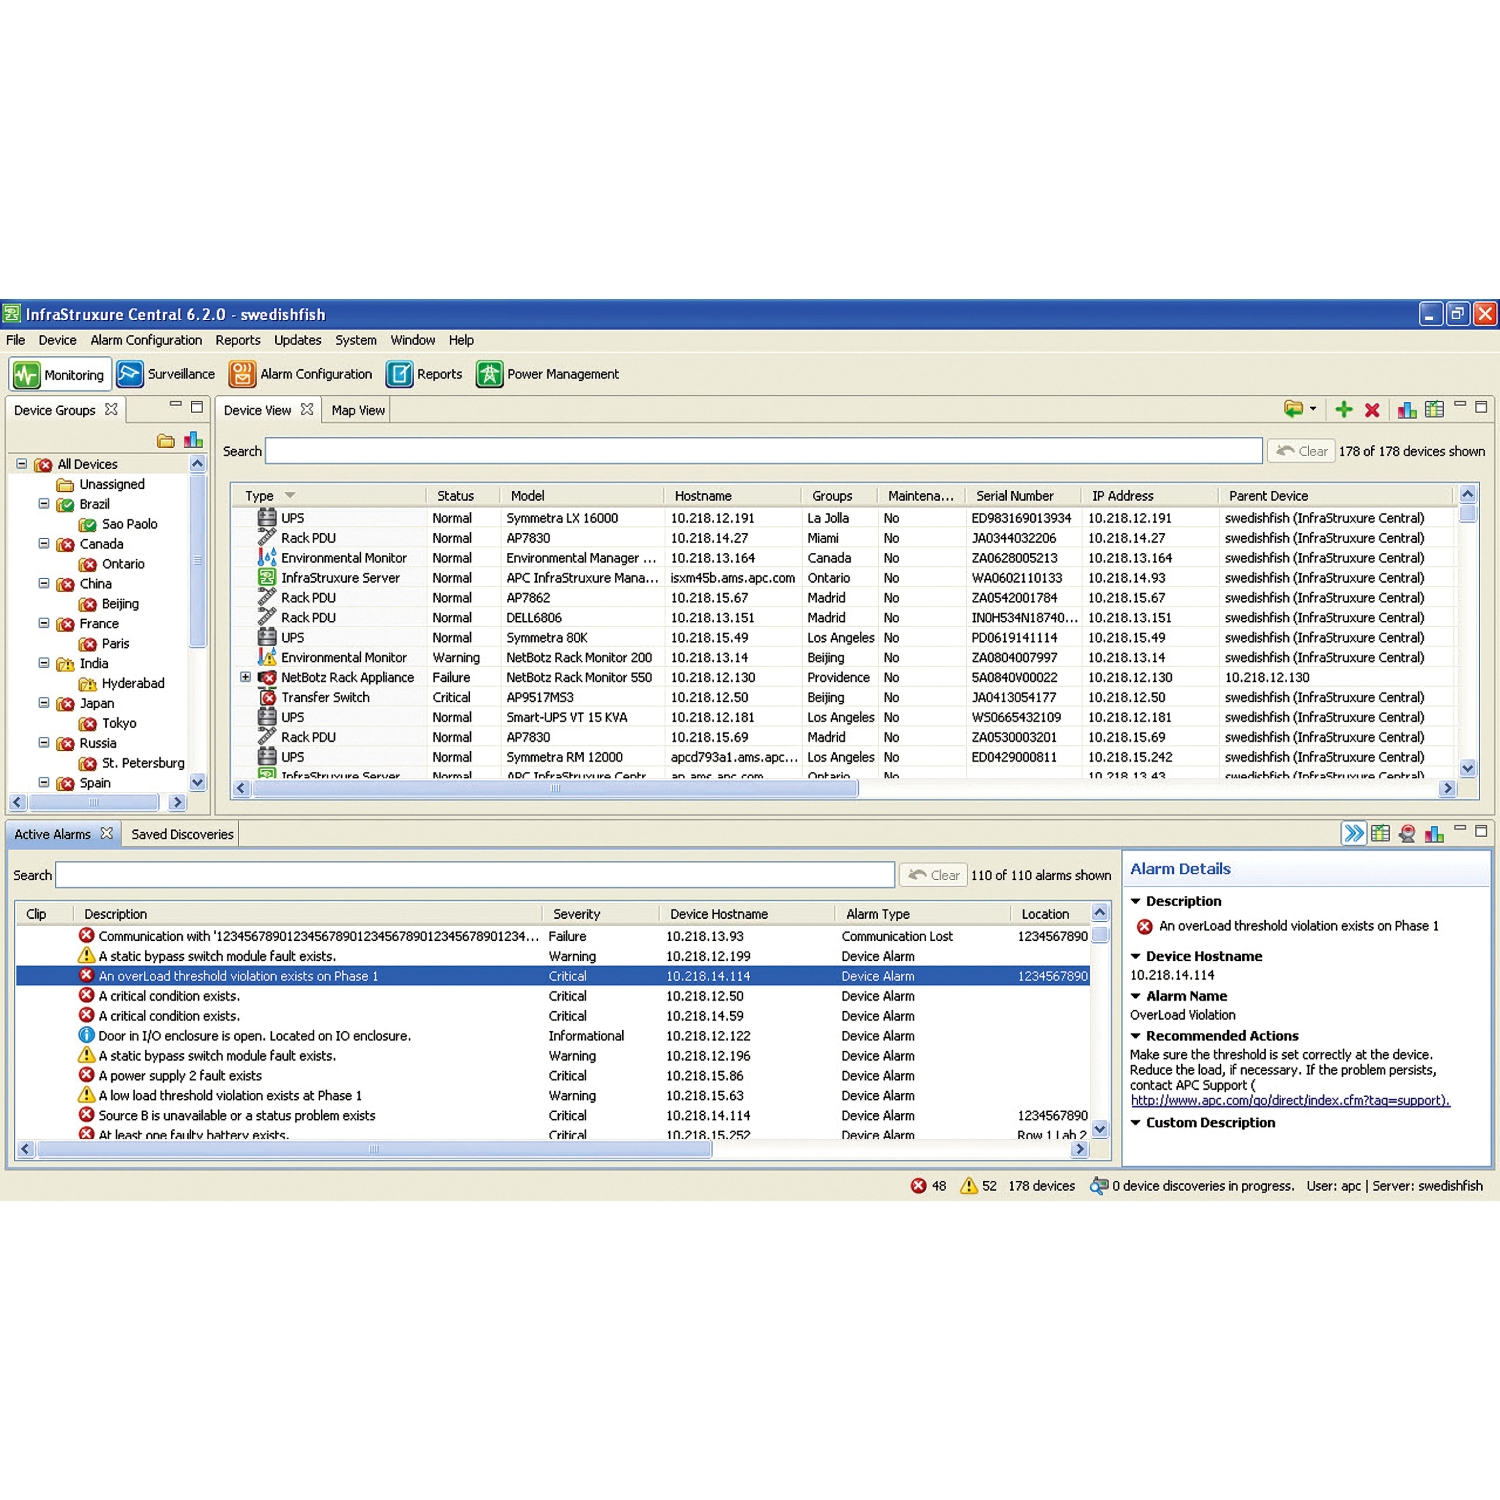Click the red X delete device icon
The width and height of the screenshot is (1500, 1500).
coord(1372,410)
